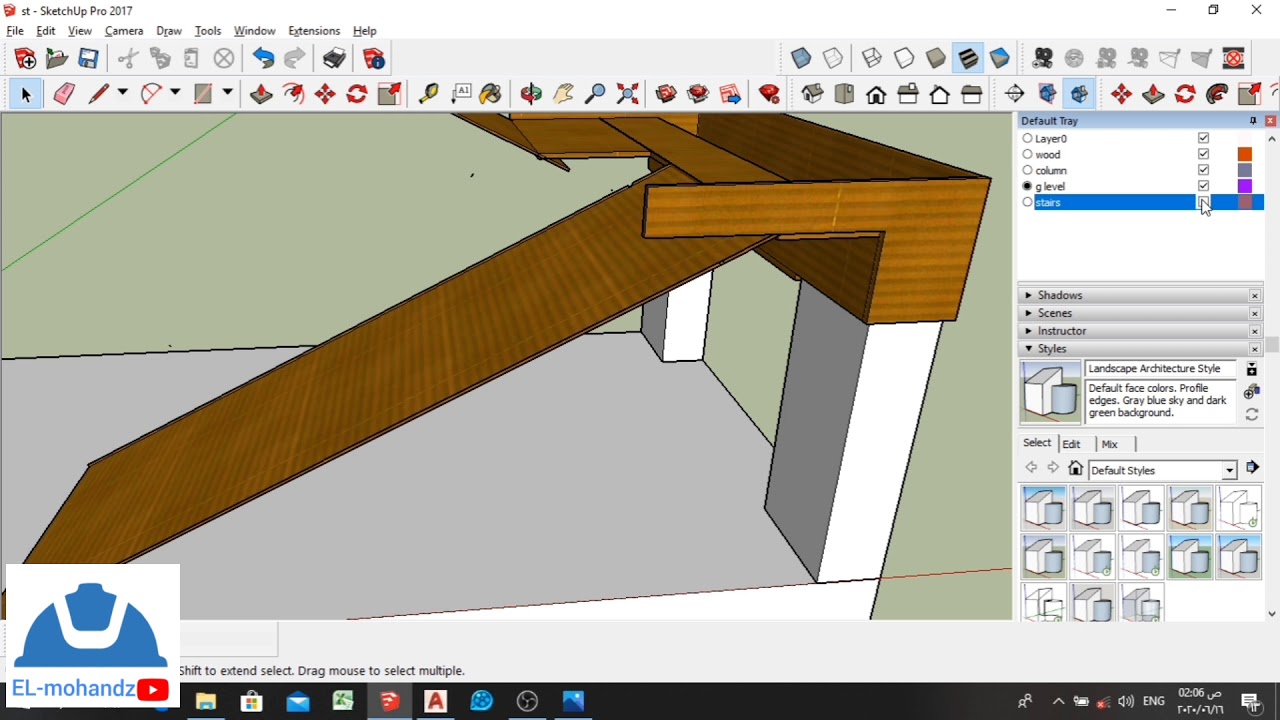Choose the Move tool
Screen dimensions: 1280x720
click(325, 94)
